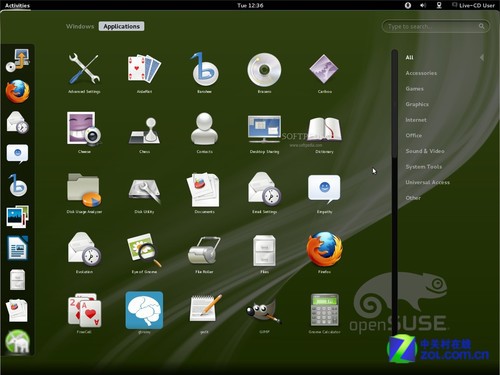
Task: Click the volume icon in top bar
Action: click(x=423, y=5)
